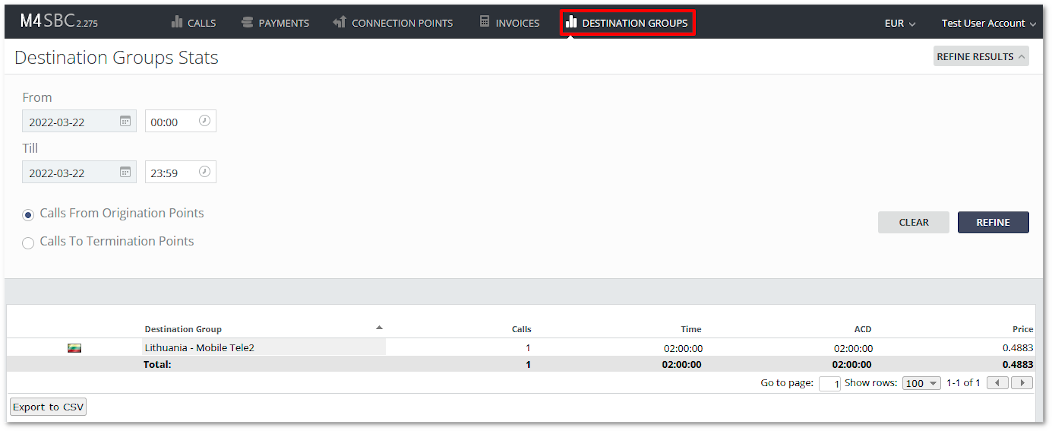
Task: Click clock icon in Till time field
Action: pos(204,172)
